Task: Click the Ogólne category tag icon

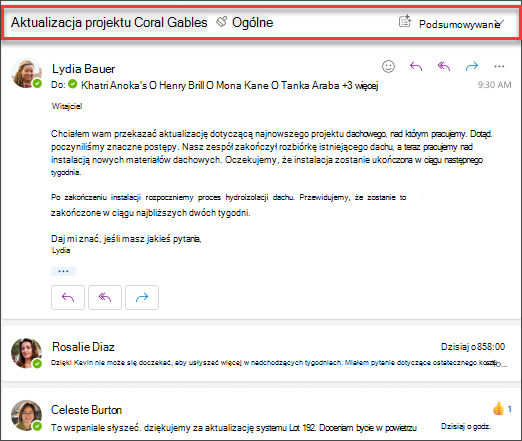Action: coord(221,22)
